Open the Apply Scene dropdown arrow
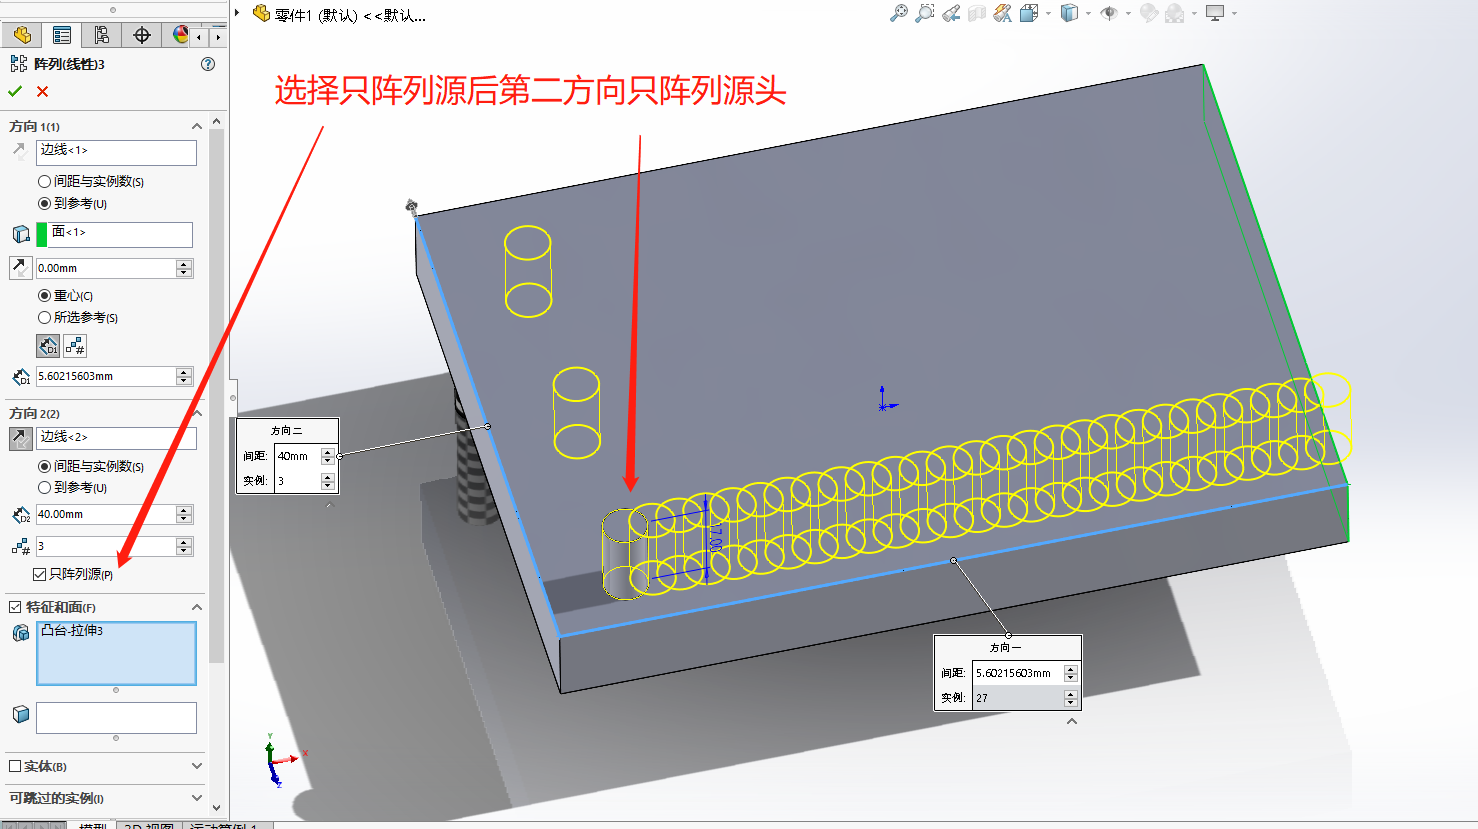 [1194, 14]
